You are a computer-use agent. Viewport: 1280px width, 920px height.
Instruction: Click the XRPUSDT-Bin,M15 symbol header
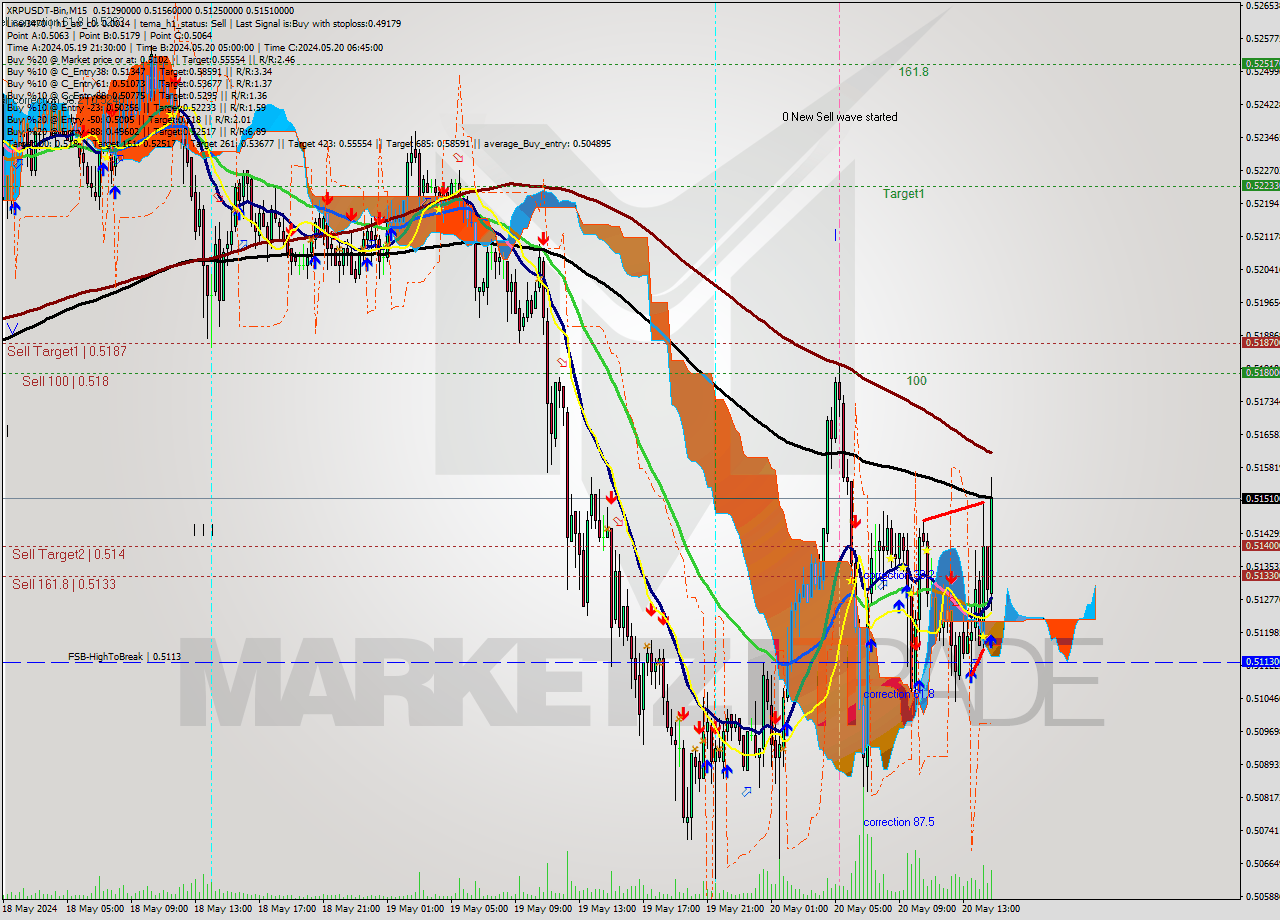click(46, 10)
